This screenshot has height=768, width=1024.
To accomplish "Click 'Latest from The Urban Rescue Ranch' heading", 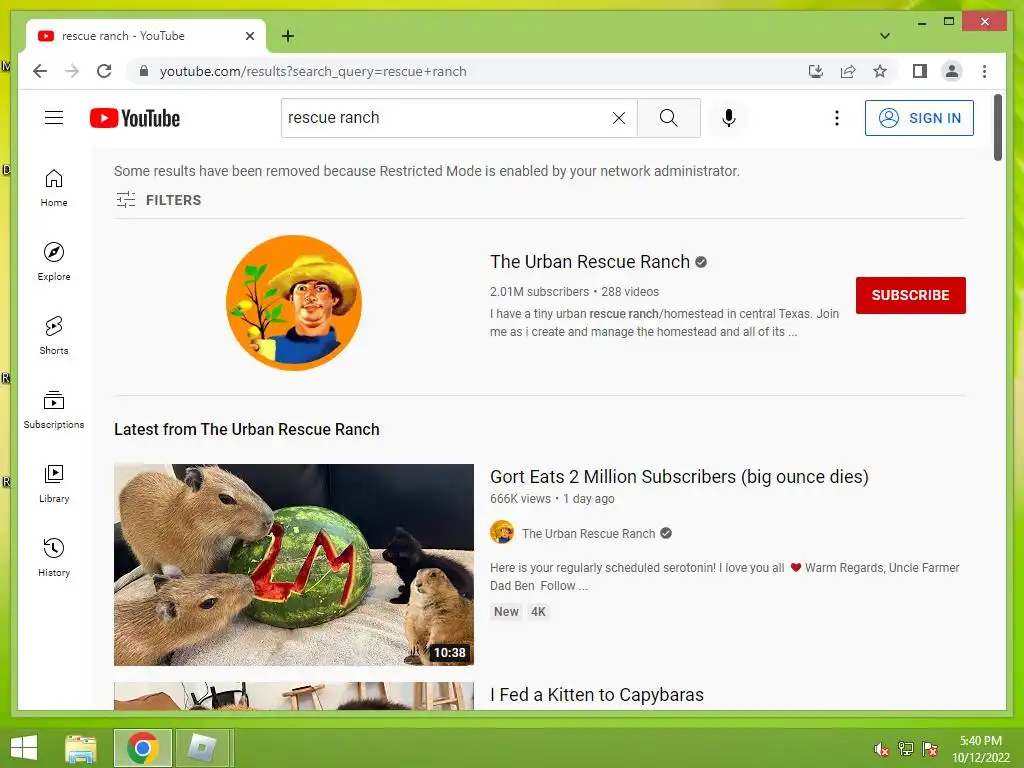I will pos(246,429).
